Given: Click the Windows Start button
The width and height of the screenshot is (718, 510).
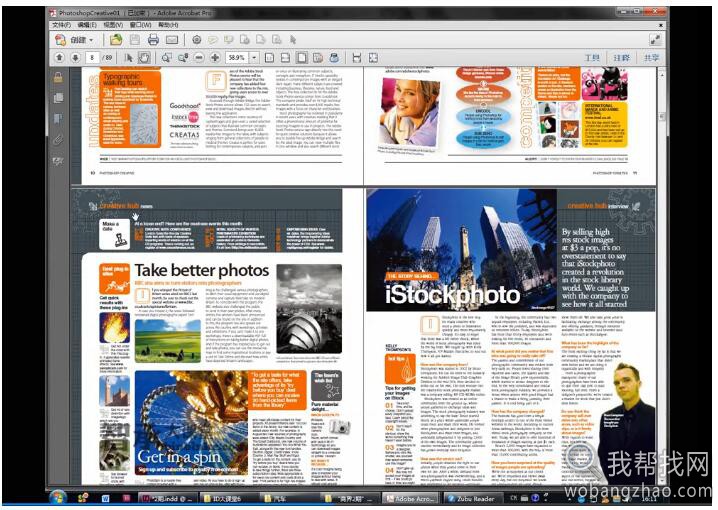Looking at the screenshot, I should pos(58,498).
